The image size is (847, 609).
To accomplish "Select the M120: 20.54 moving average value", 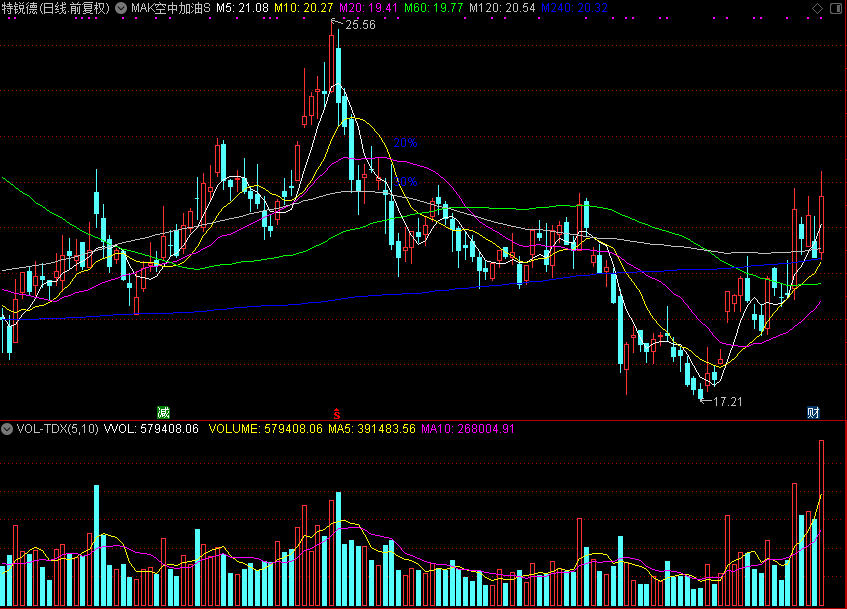I will coord(502,8).
